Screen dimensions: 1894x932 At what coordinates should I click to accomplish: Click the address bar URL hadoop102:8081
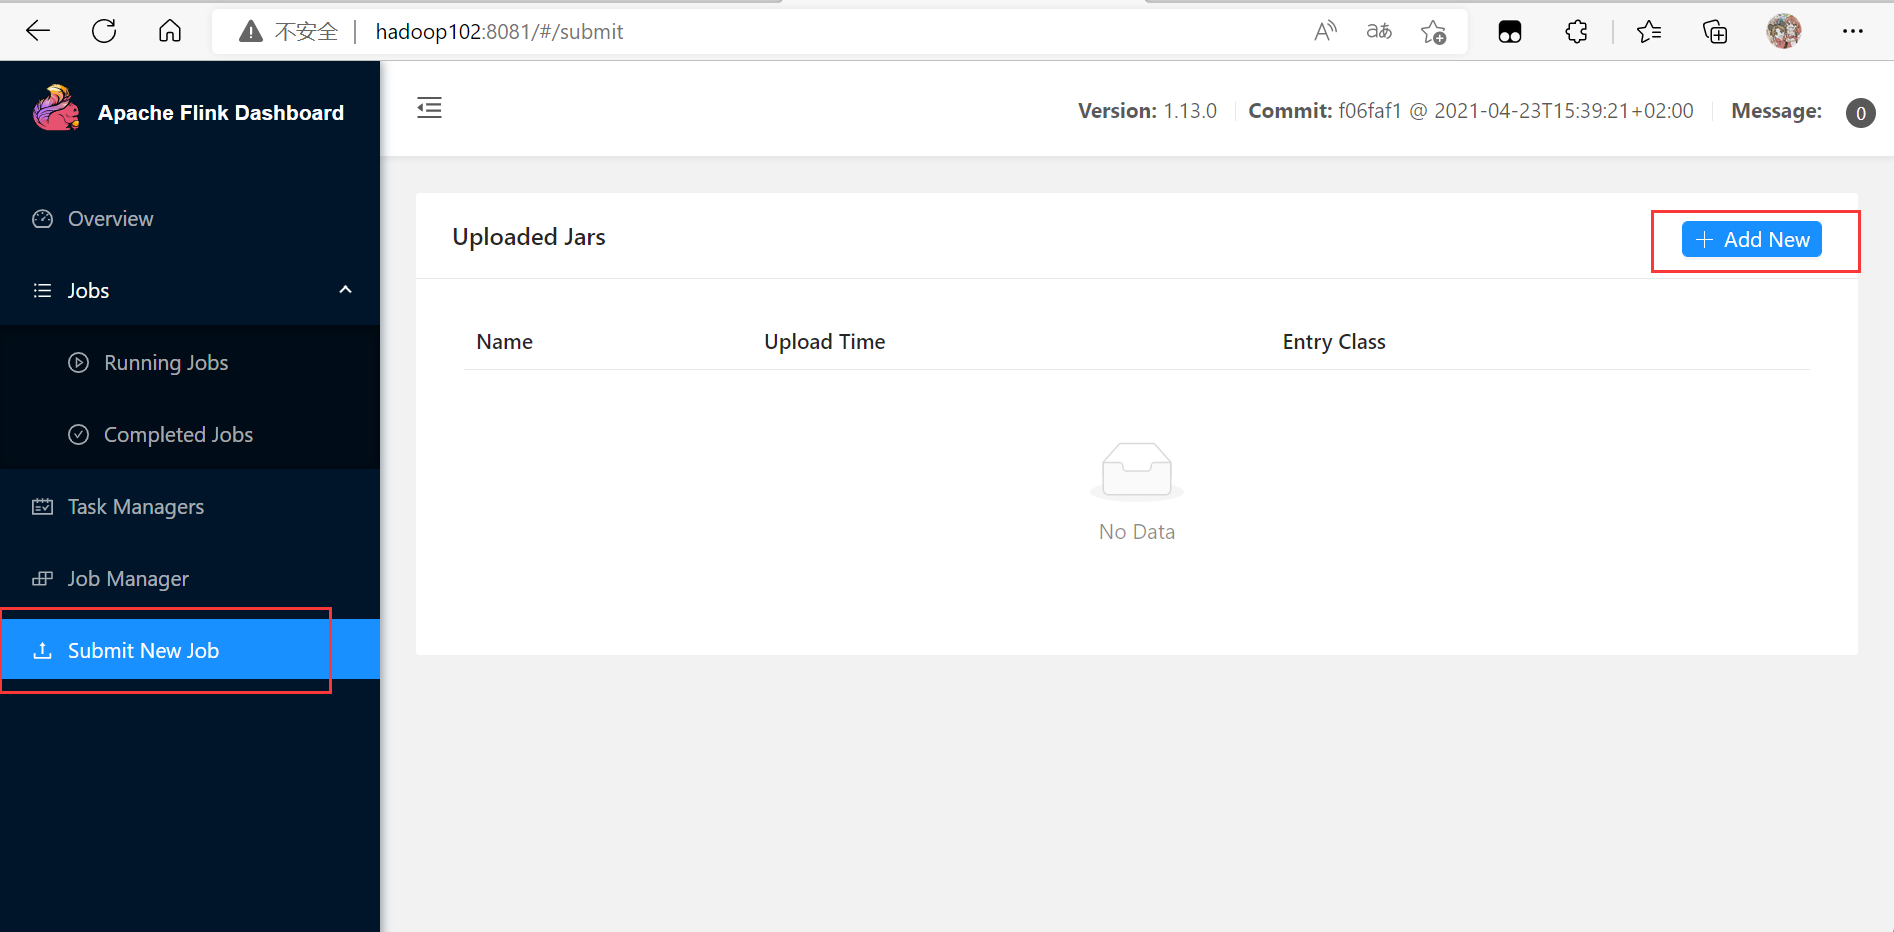tap(499, 32)
